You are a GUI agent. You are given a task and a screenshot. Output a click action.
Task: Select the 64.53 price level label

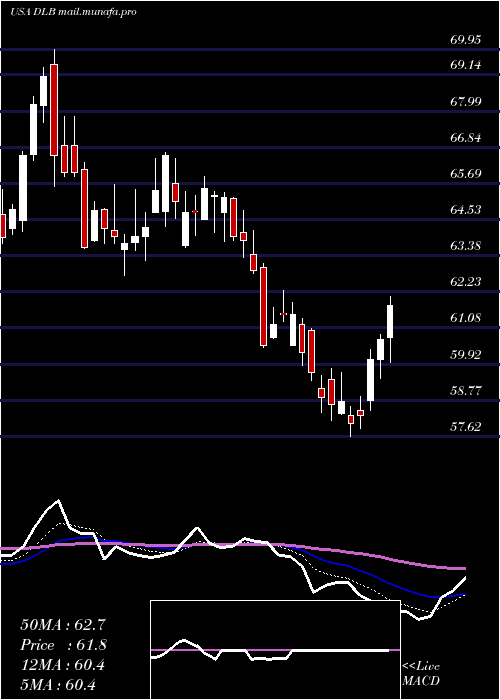point(466,210)
